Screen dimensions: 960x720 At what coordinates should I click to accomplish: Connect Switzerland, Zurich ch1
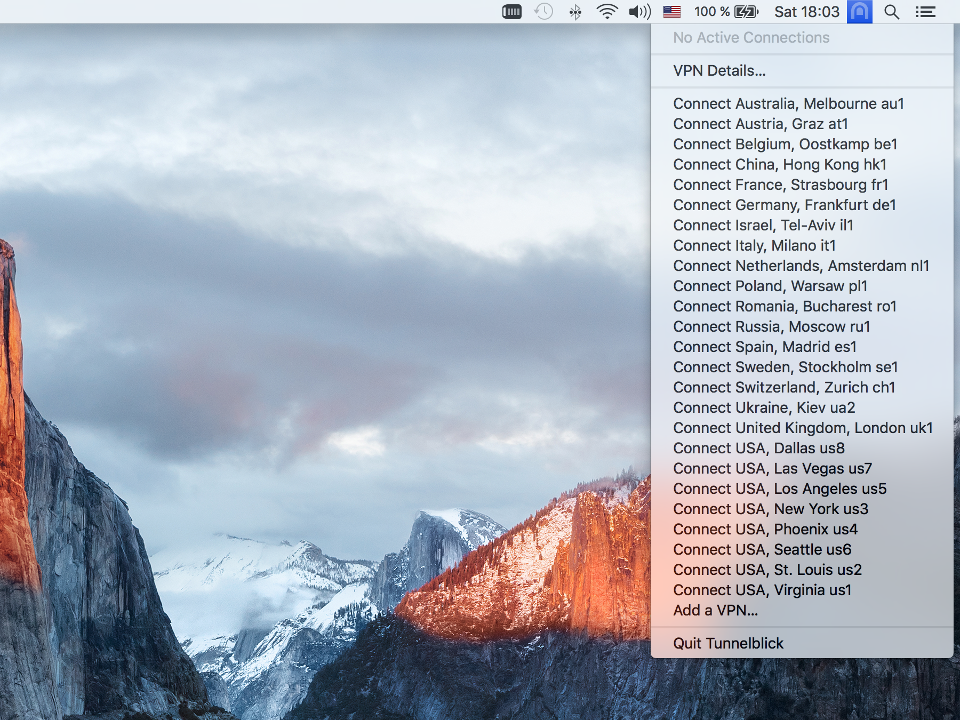click(802, 386)
